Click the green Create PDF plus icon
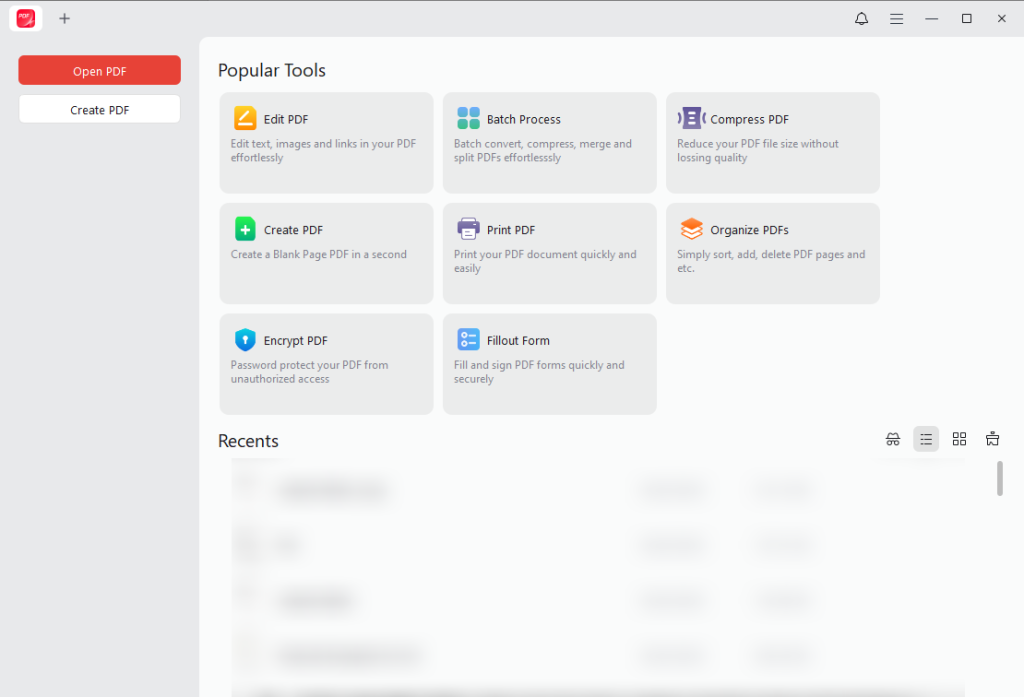Viewport: 1024px width, 697px height. coord(245,229)
